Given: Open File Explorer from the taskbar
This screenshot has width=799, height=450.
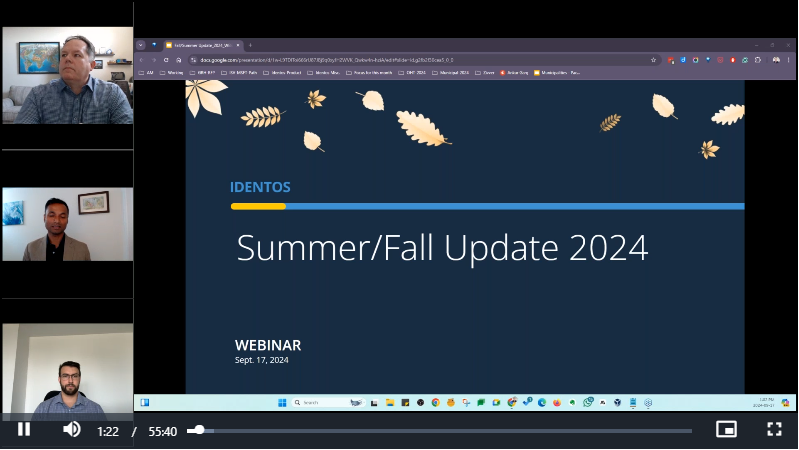Looking at the screenshot, I should pos(390,403).
